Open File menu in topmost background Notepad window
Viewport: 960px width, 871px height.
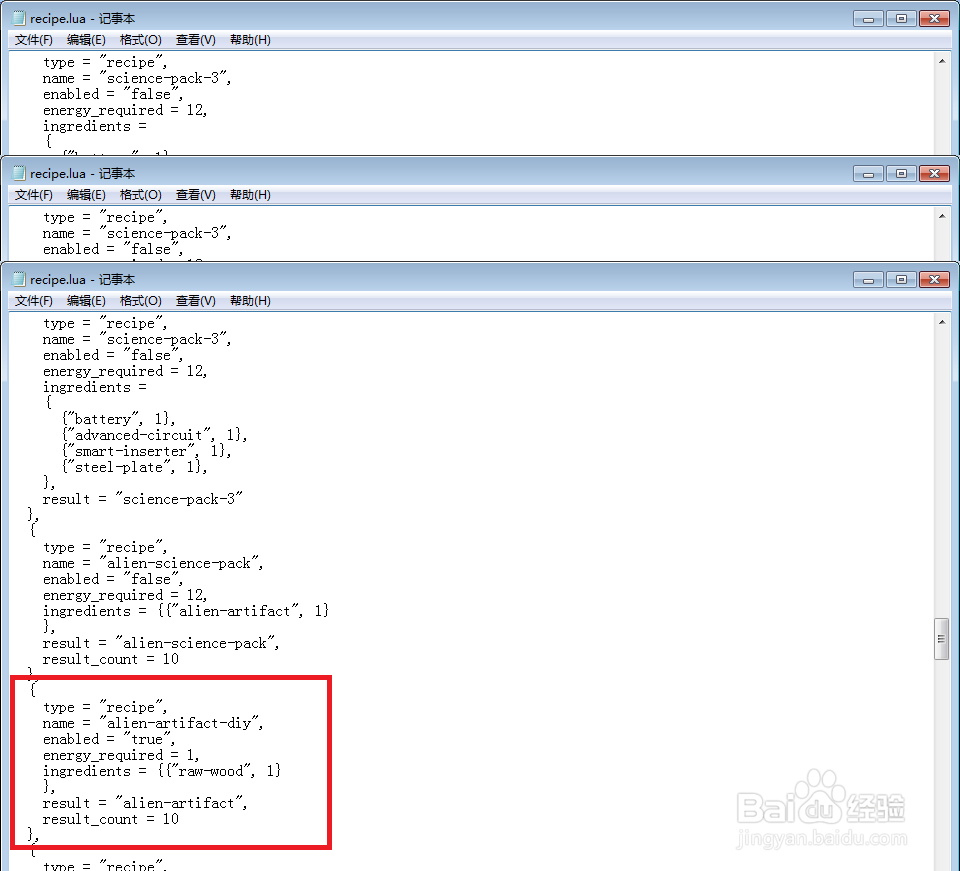34,40
